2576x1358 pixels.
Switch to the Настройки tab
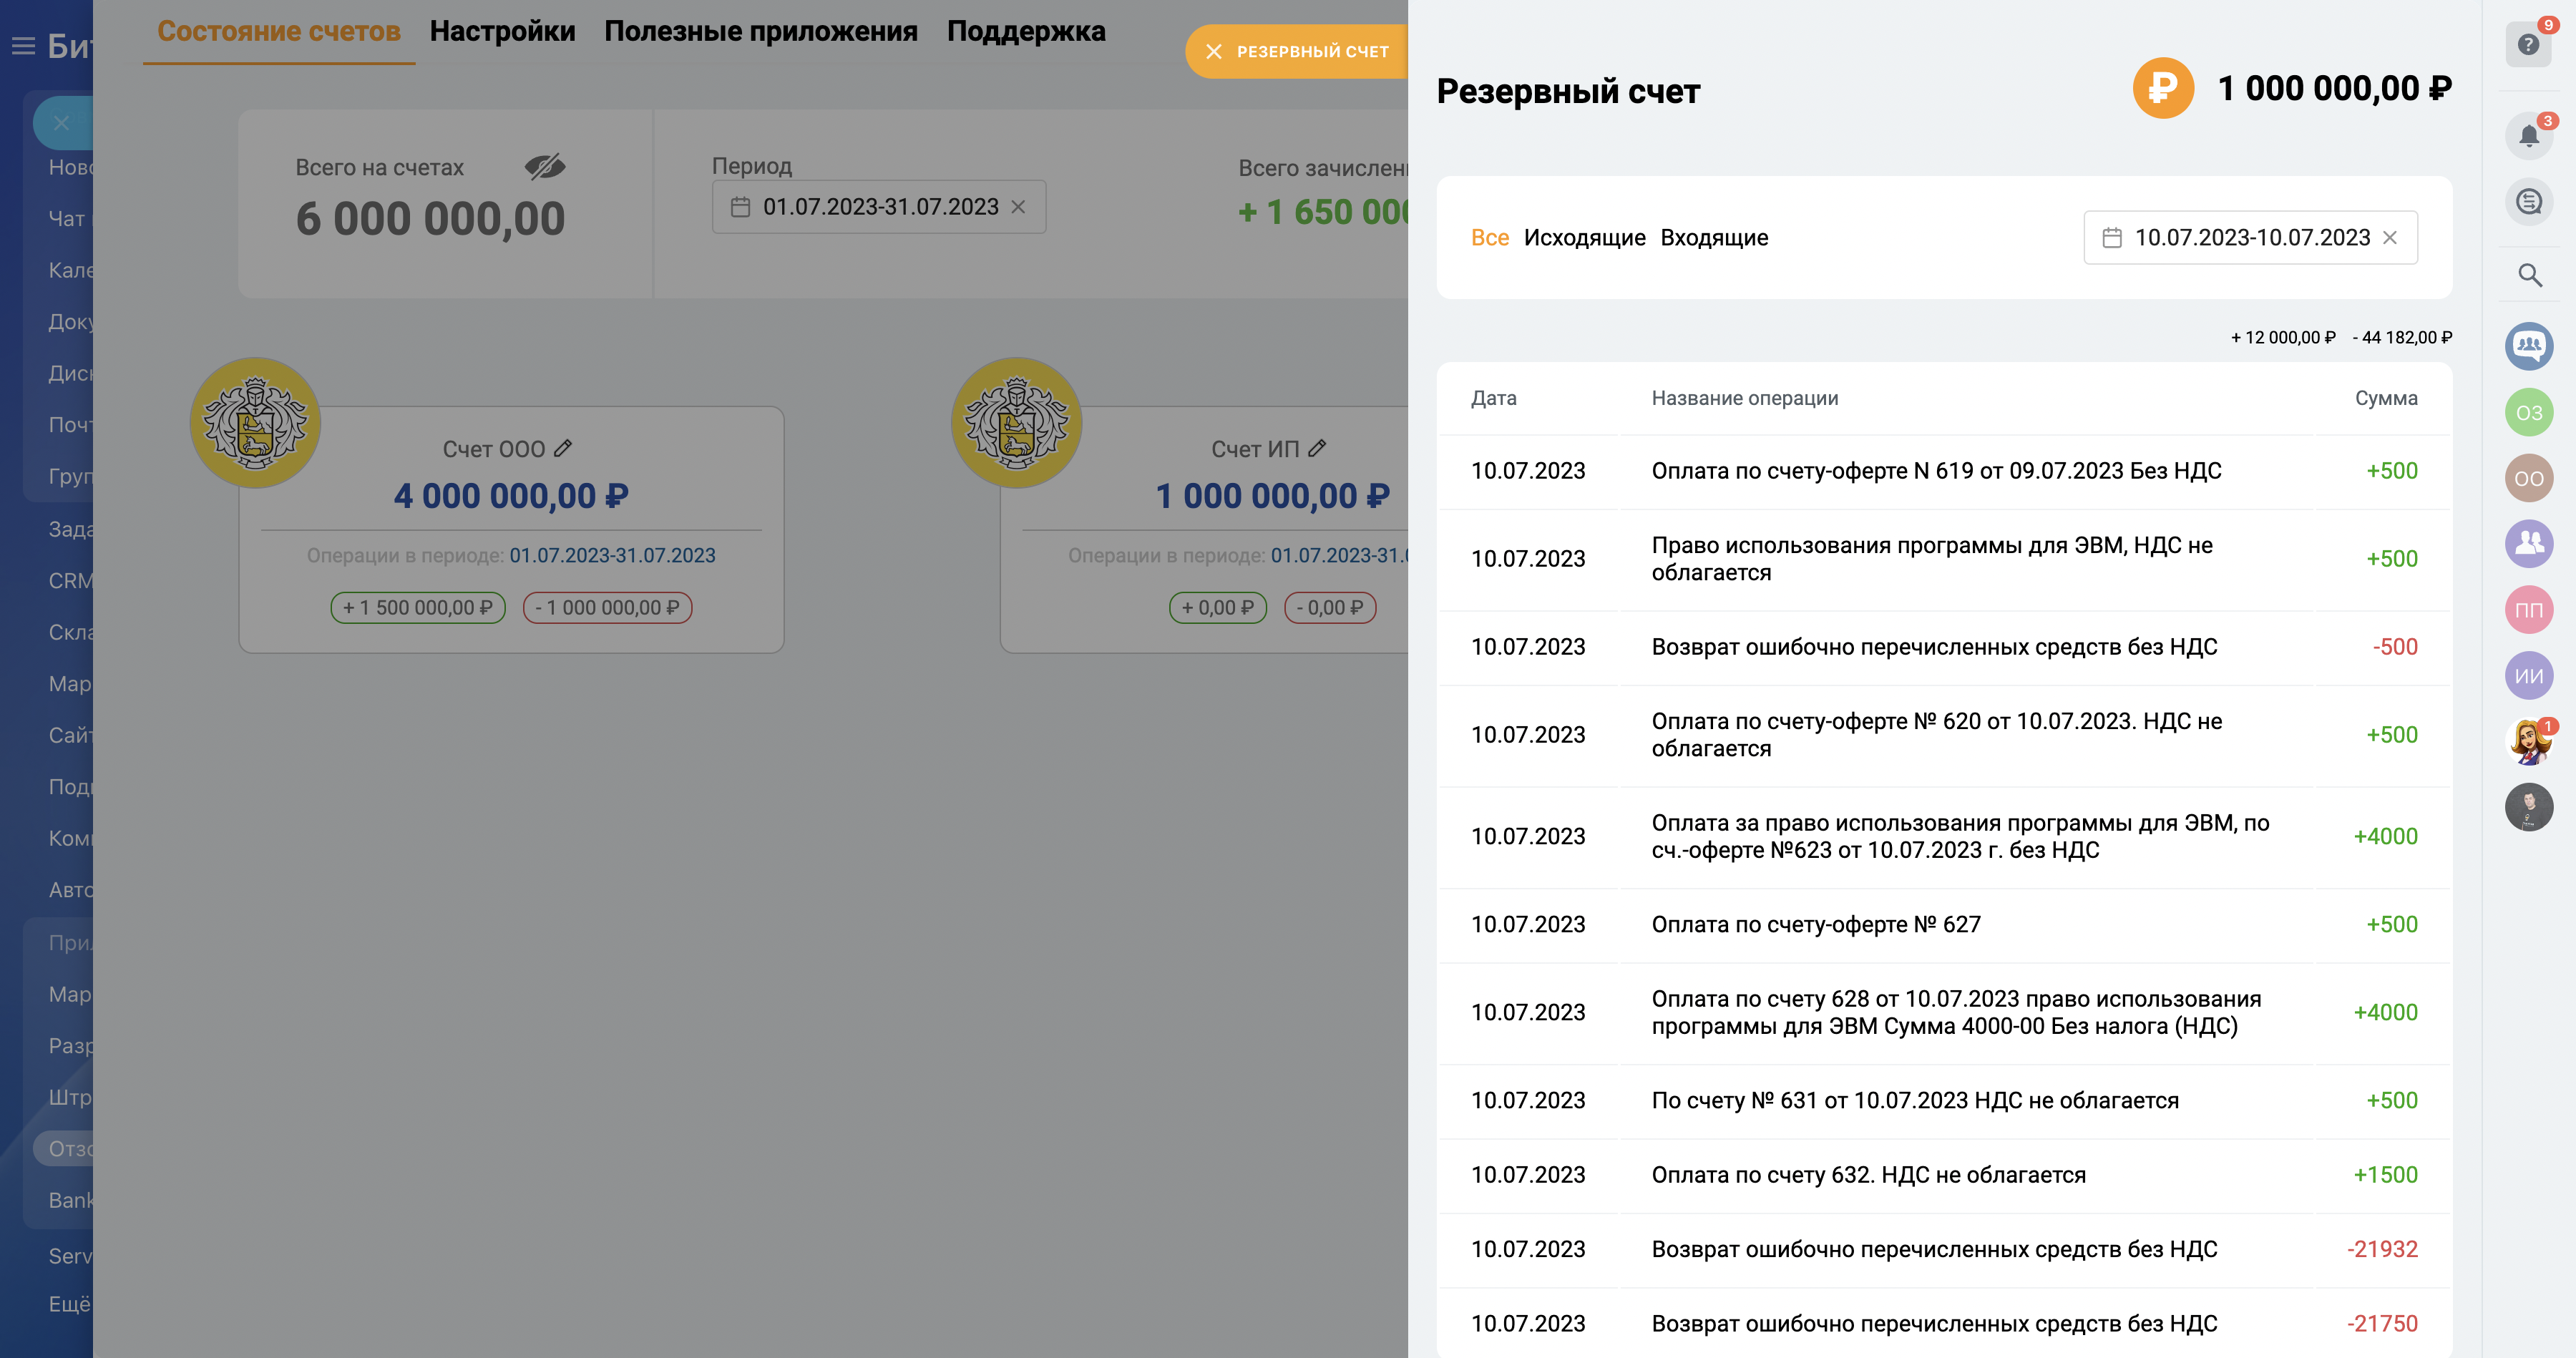502,31
